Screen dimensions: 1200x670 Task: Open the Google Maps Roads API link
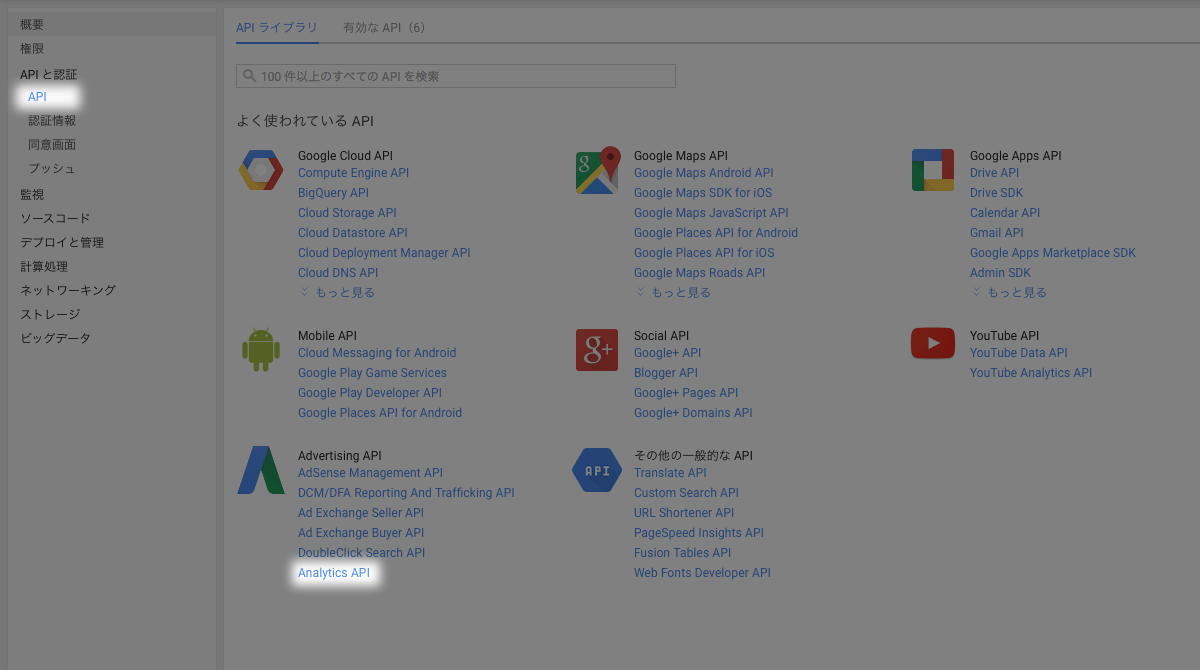coord(699,273)
